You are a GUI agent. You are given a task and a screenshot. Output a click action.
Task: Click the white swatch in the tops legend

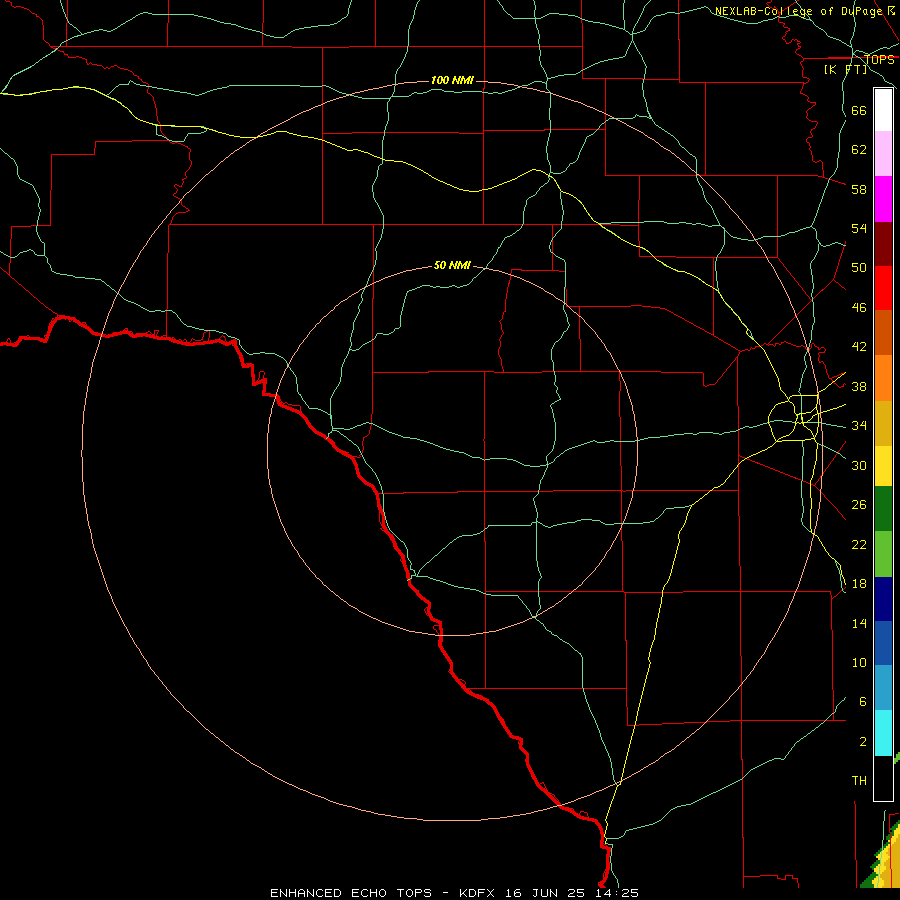coord(883,110)
